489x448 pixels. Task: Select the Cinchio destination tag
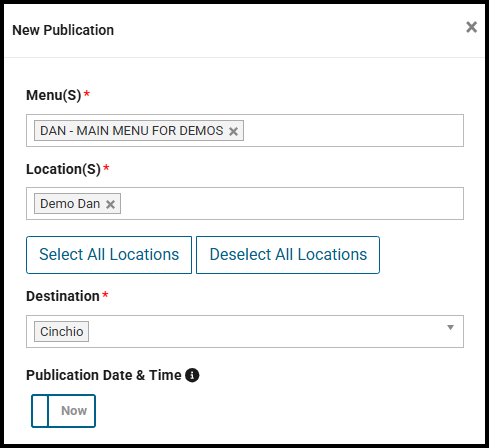pos(61,331)
